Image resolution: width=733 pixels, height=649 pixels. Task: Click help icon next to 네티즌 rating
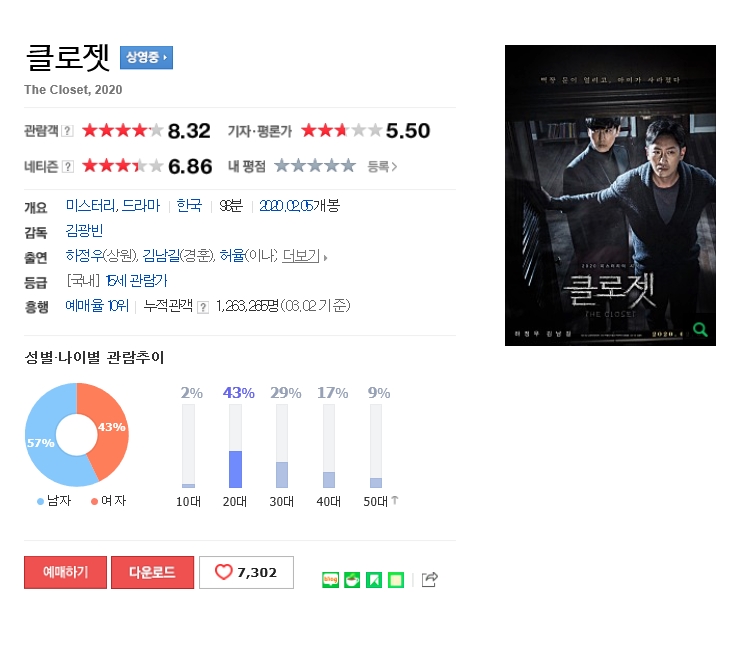click(x=68, y=166)
